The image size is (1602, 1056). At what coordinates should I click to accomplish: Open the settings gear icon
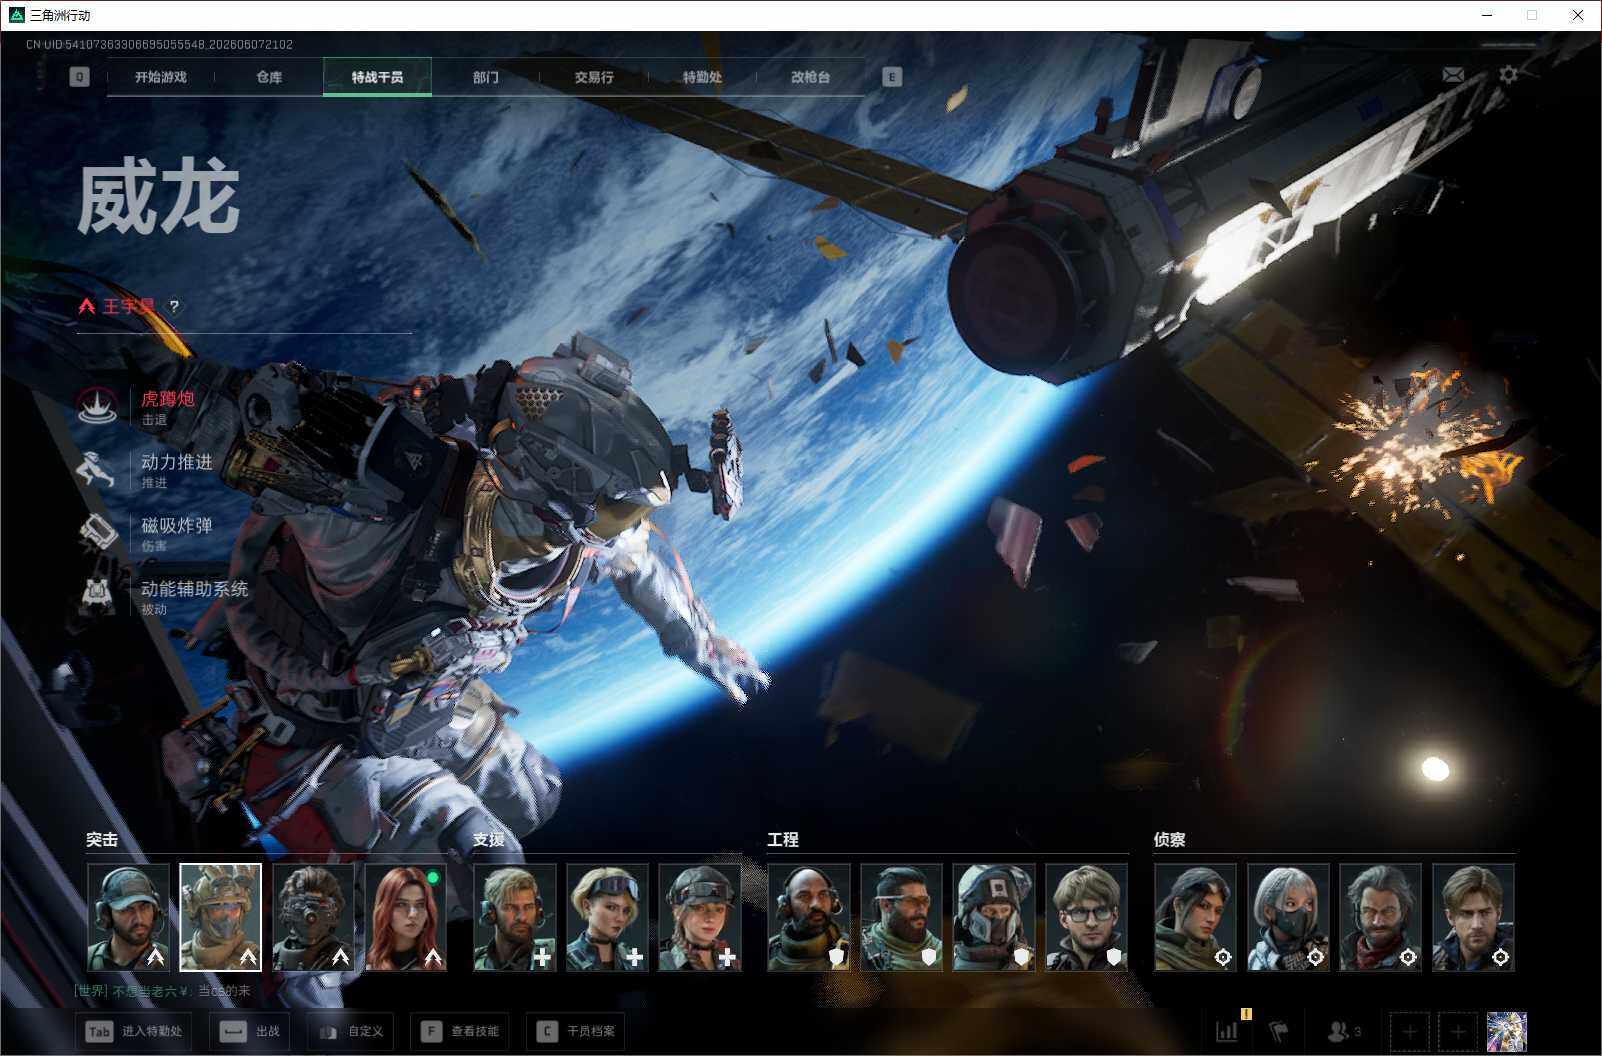(x=1508, y=75)
